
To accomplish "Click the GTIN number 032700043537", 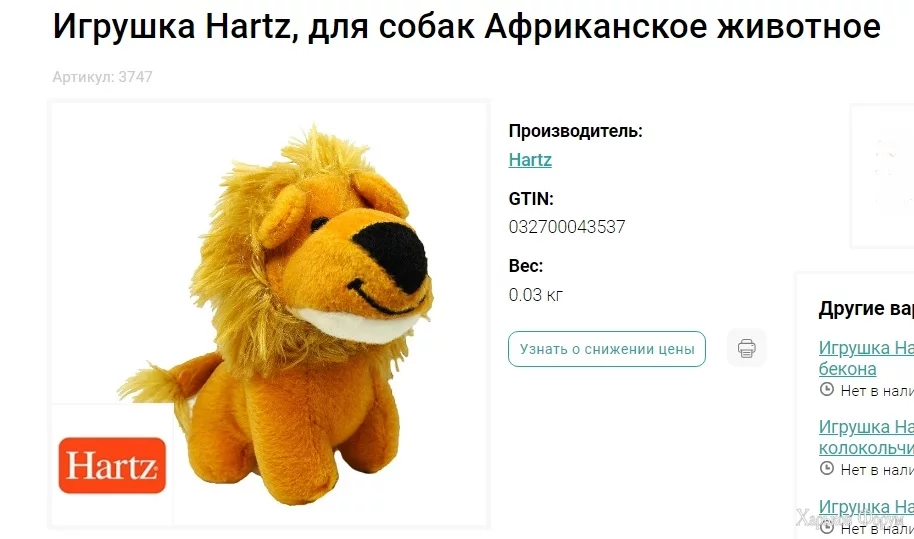I will coord(567,227).
